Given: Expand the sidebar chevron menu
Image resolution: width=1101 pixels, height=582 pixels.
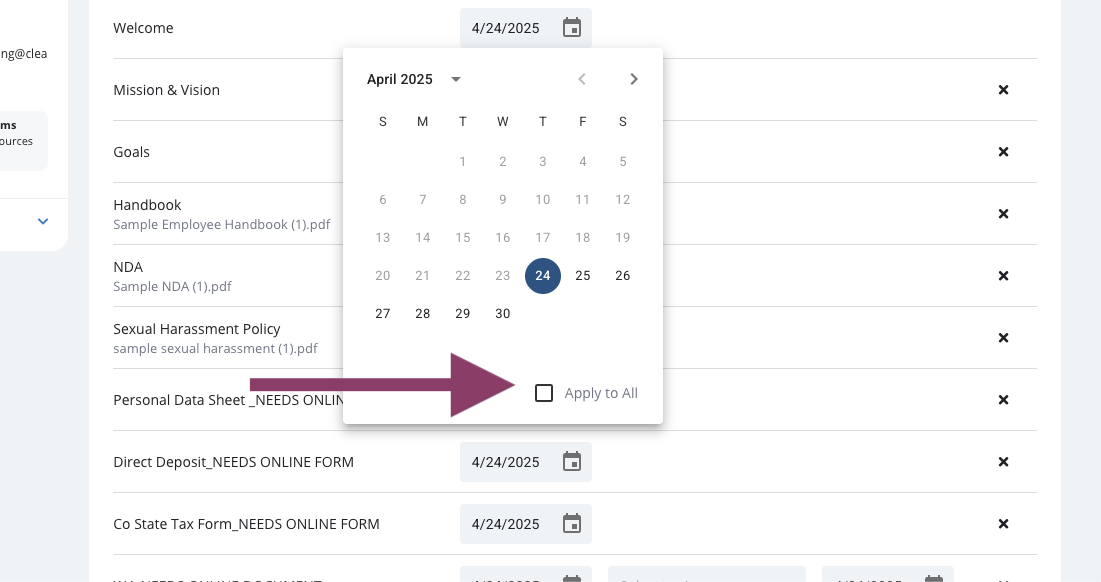Looking at the screenshot, I should pyautogui.click(x=43, y=221).
